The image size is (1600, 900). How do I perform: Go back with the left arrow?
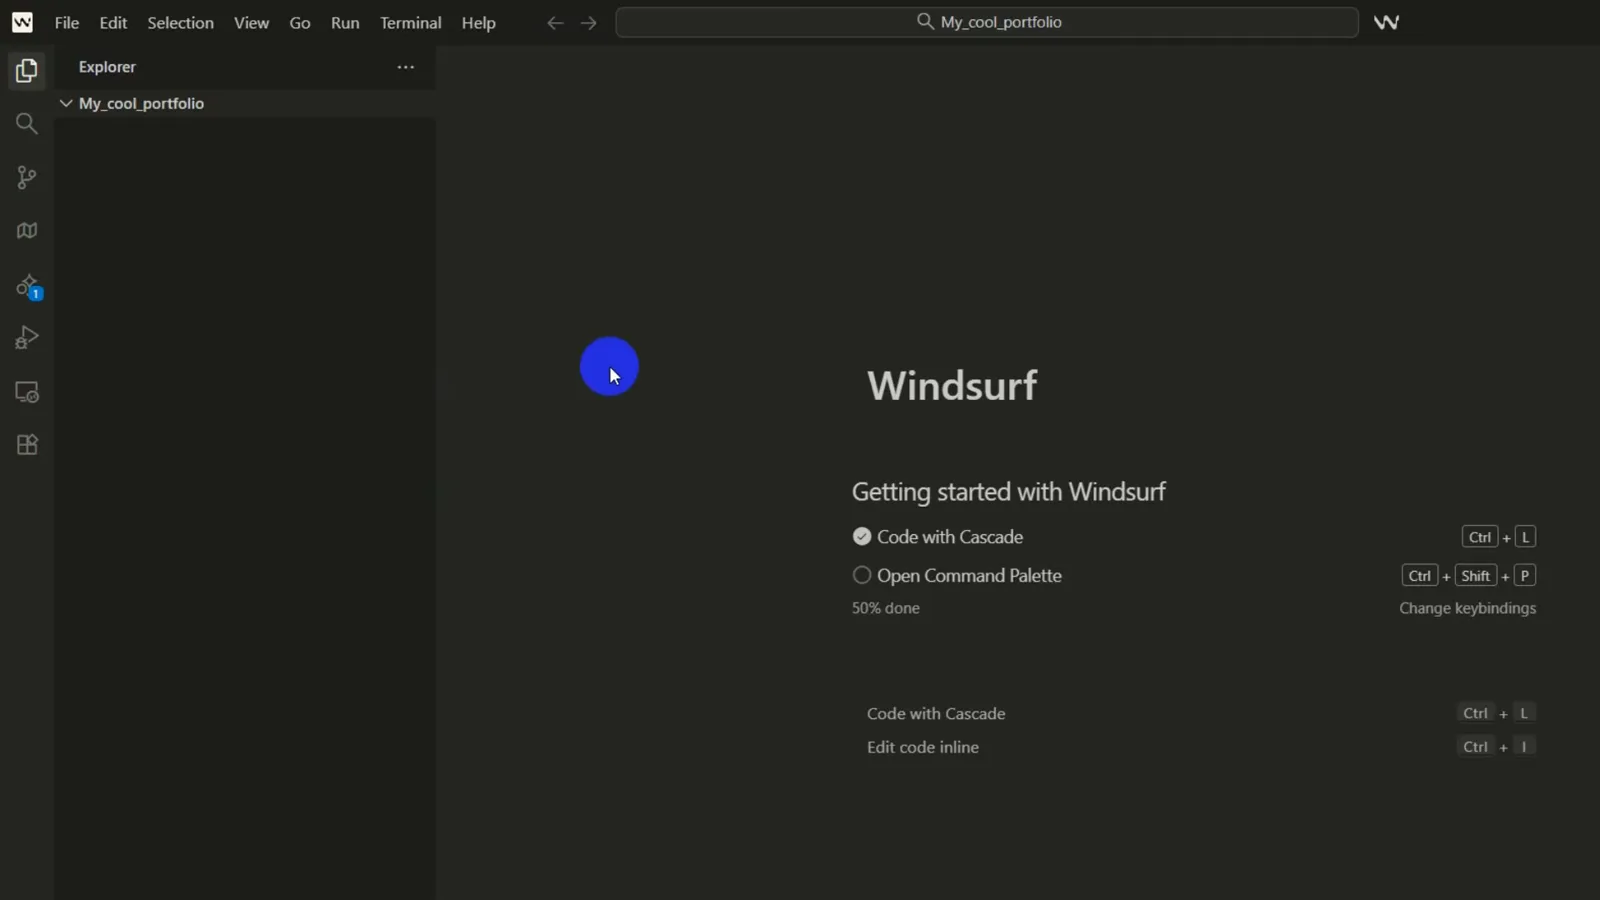coord(555,22)
